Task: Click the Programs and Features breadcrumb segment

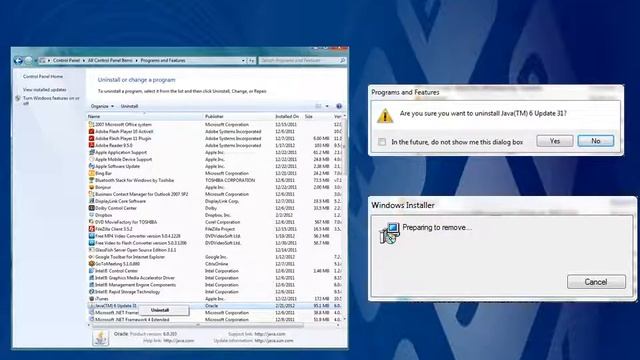Action: (163, 60)
